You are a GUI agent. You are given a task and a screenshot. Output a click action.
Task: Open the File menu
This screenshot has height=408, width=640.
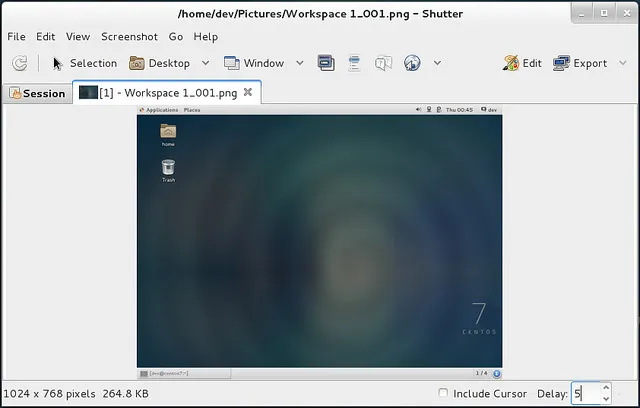coord(16,37)
